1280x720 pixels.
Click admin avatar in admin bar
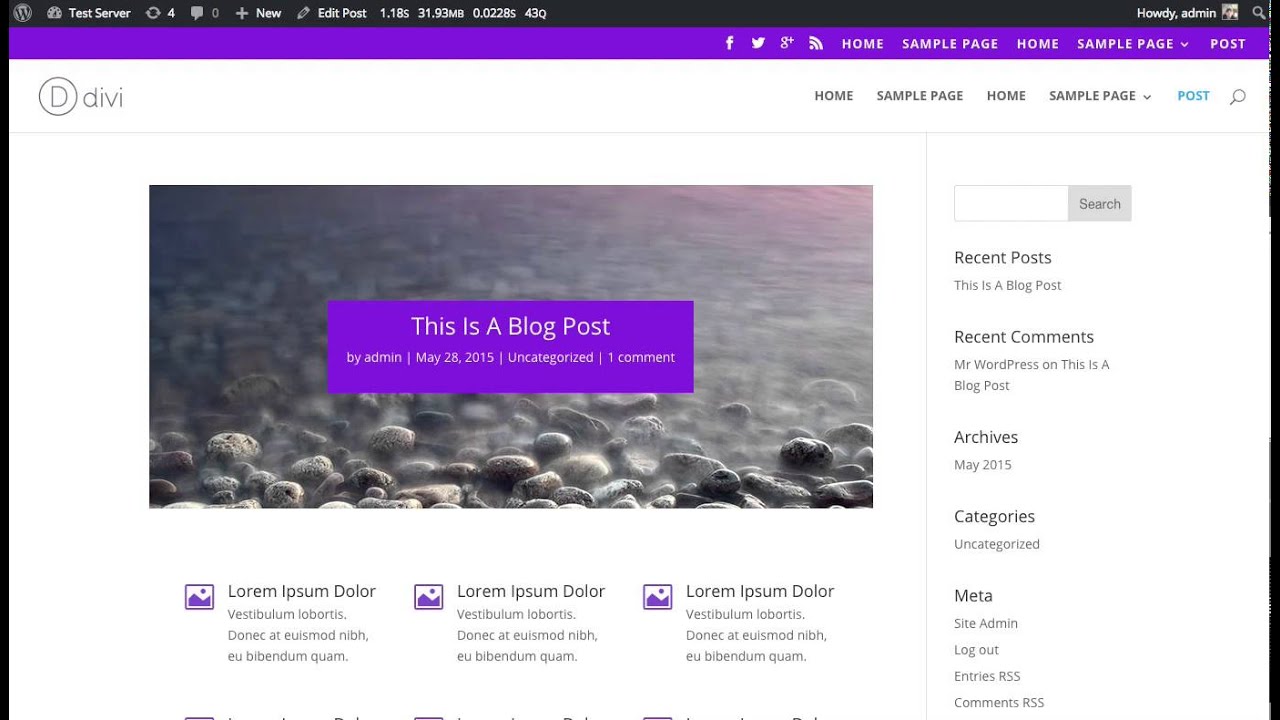[1230, 13]
